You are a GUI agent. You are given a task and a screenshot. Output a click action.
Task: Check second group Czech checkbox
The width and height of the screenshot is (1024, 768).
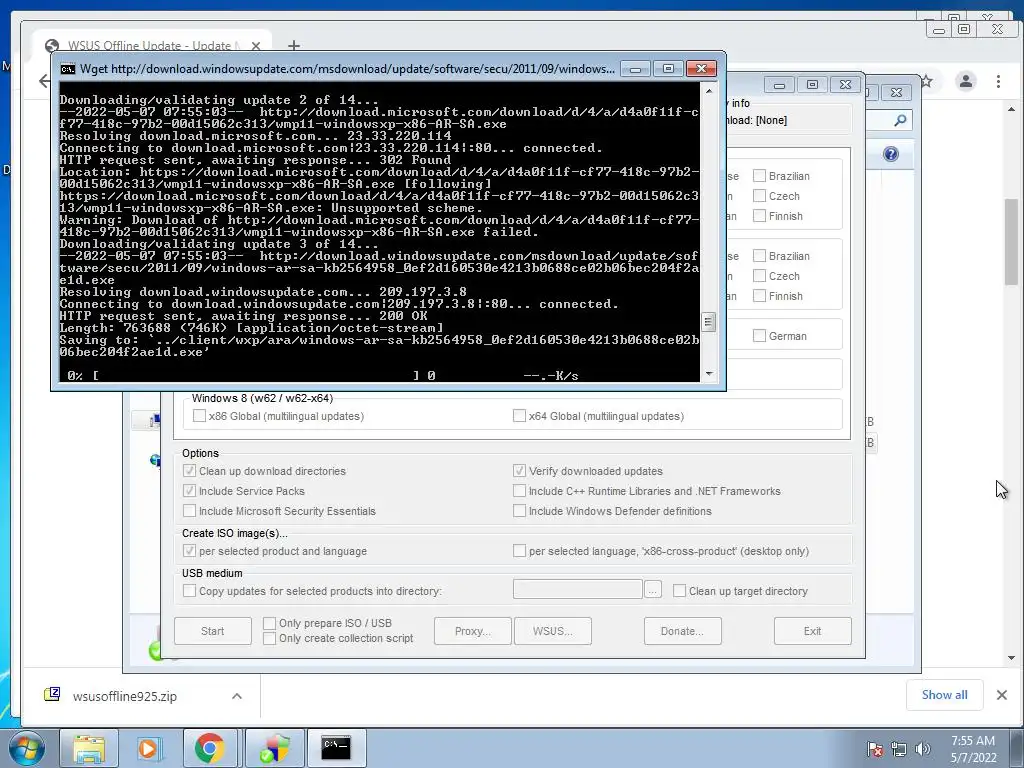point(759,276)
